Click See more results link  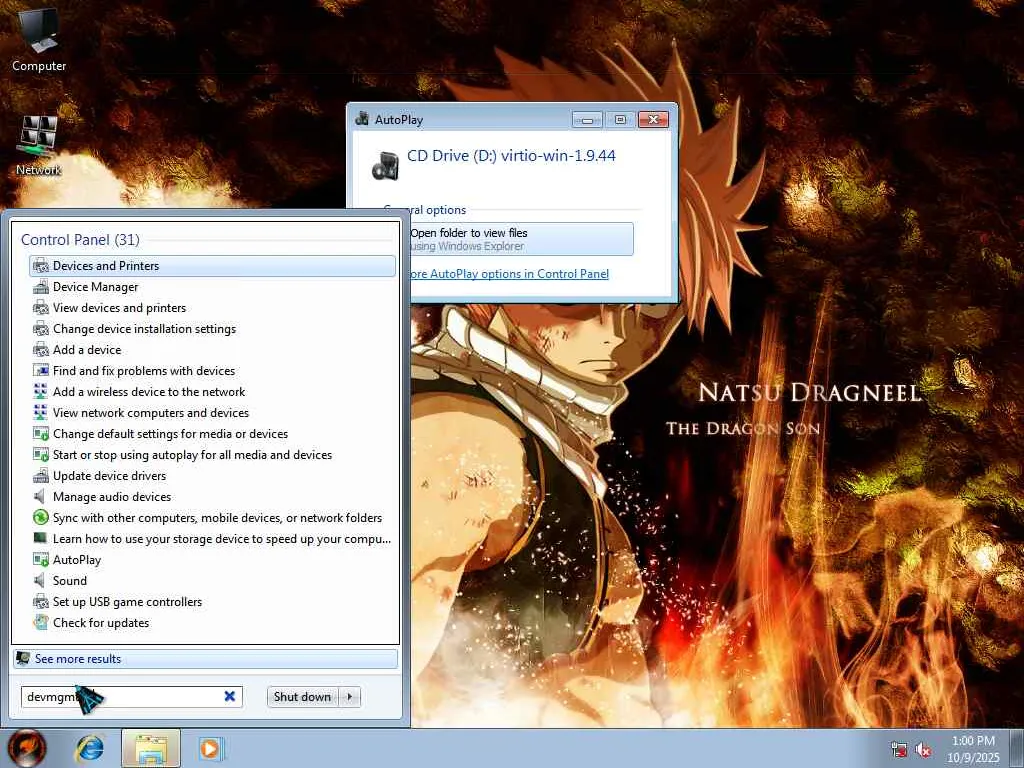pos(205,658)
